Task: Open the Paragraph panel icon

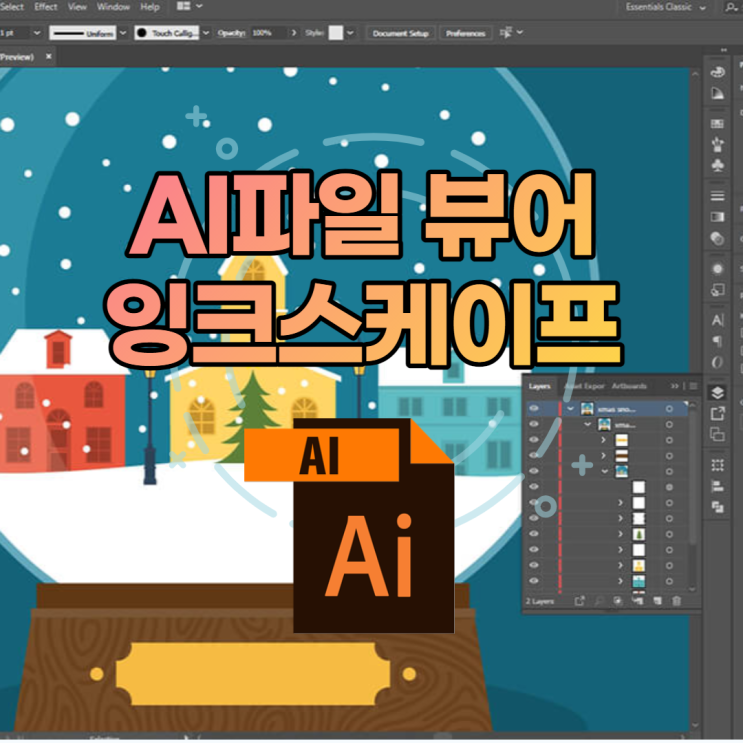Action: (717, 341)
